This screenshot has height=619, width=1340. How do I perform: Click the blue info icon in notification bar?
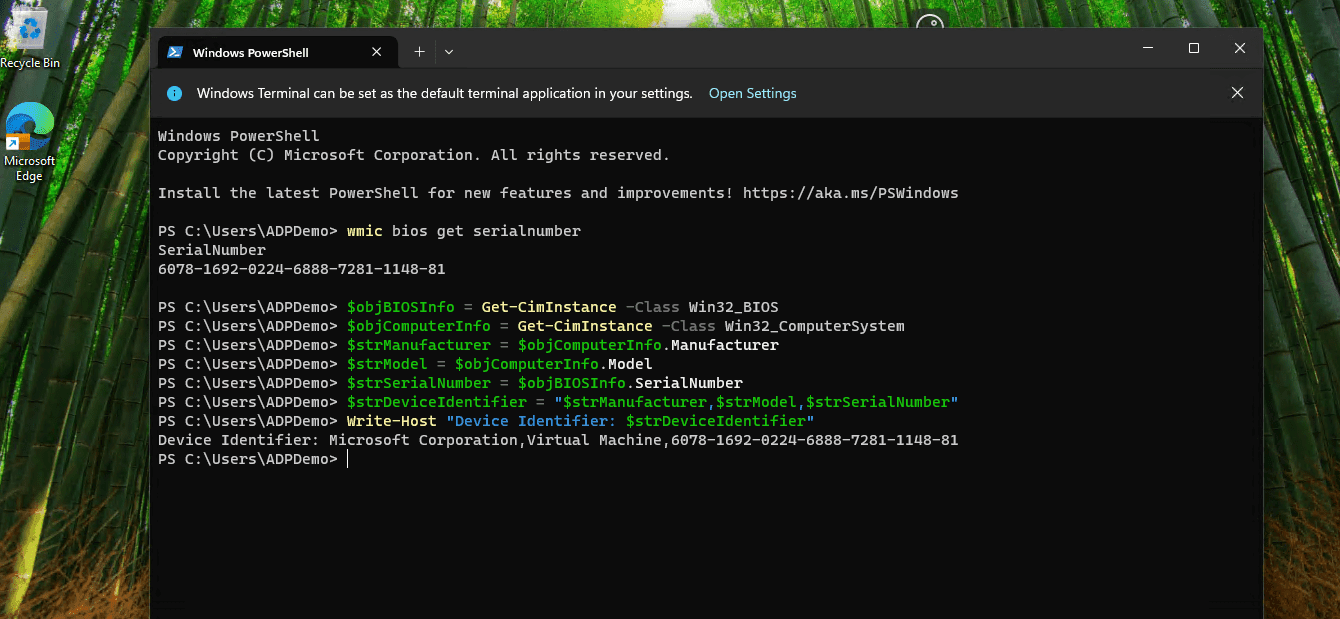tap(174, 93)
